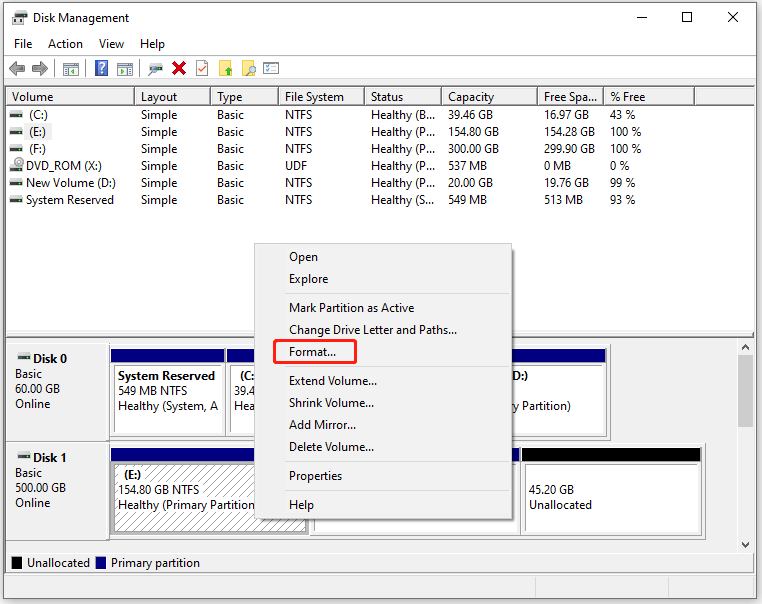Click the connect drive toolbar icon
762x604 pixels.
(x=155, y=69)
